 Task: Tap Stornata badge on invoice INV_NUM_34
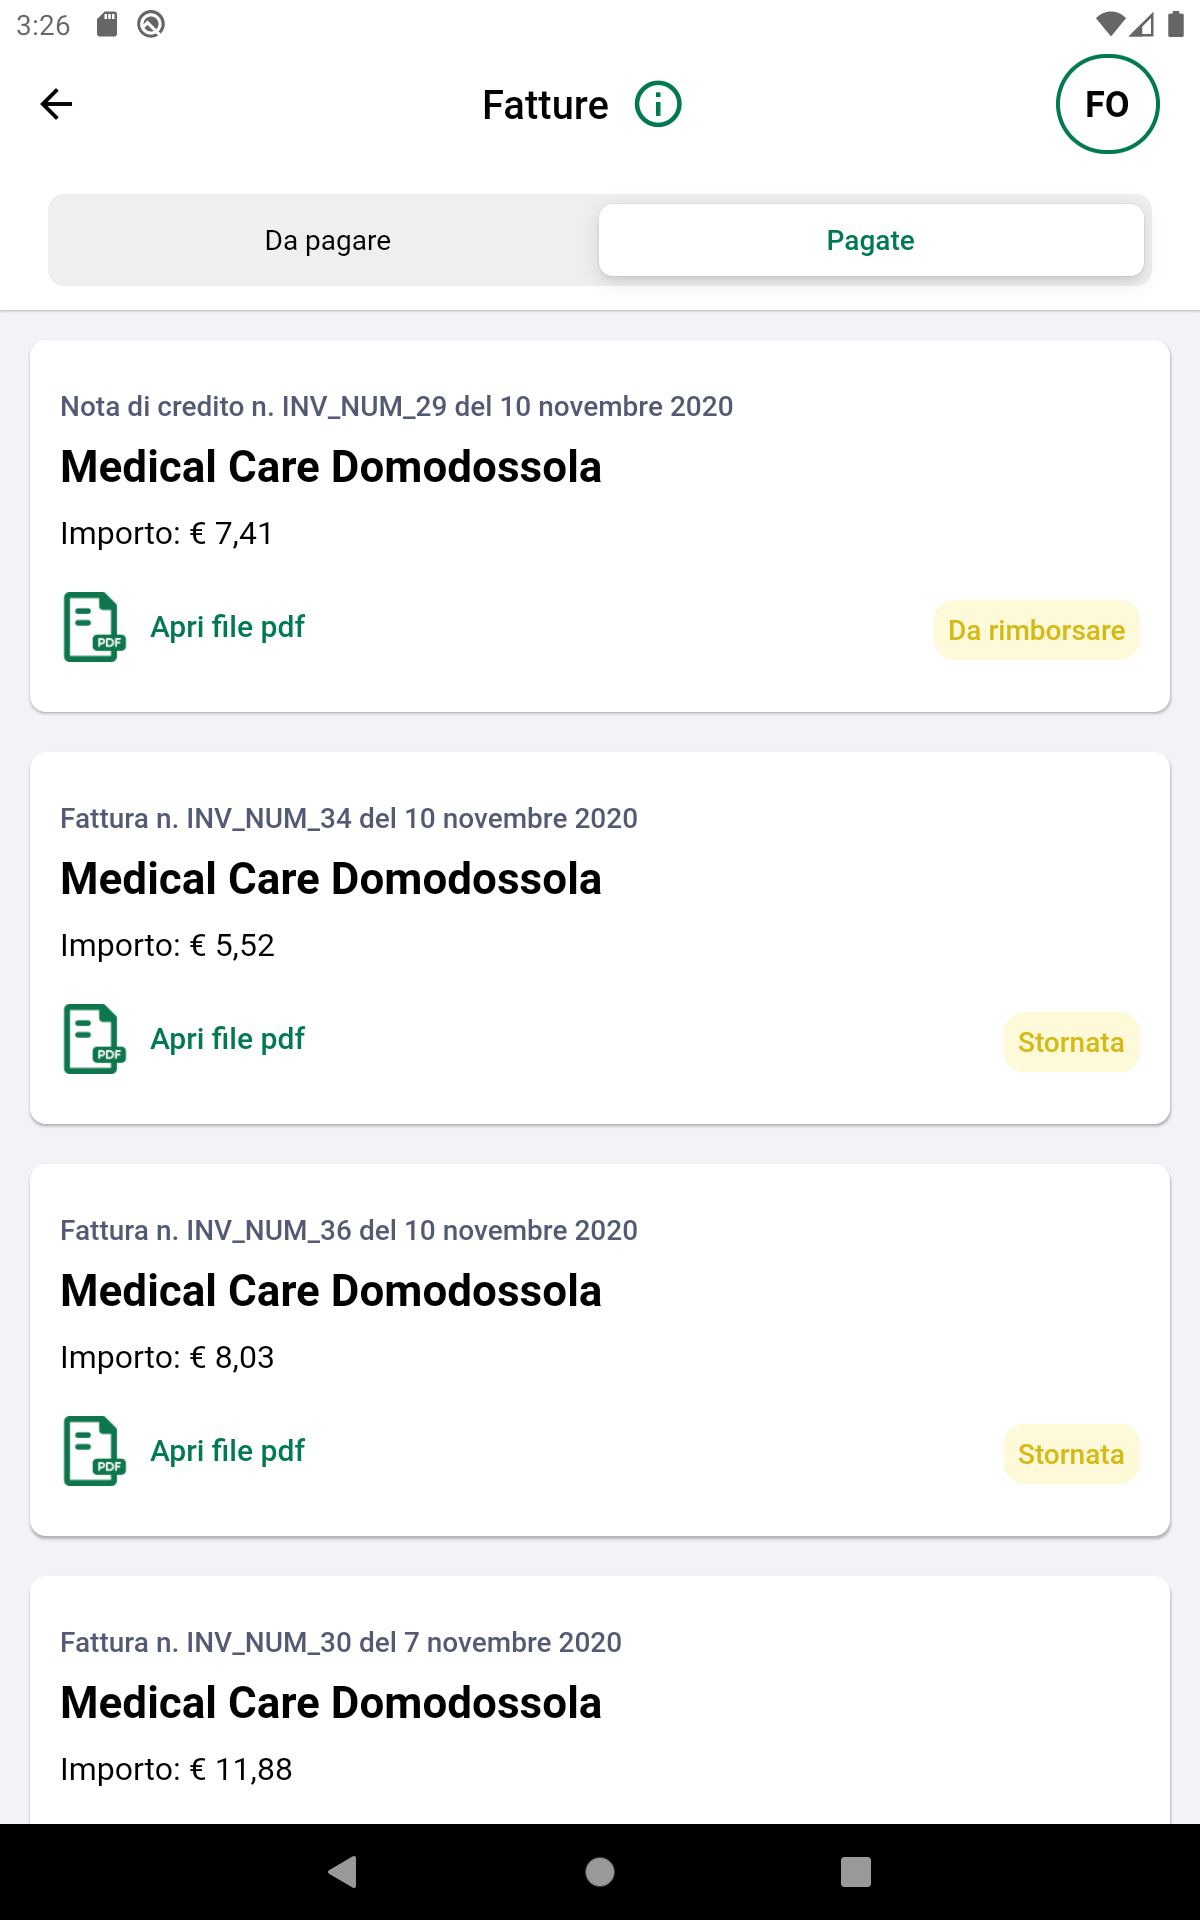click(x=1071, y=1043)
